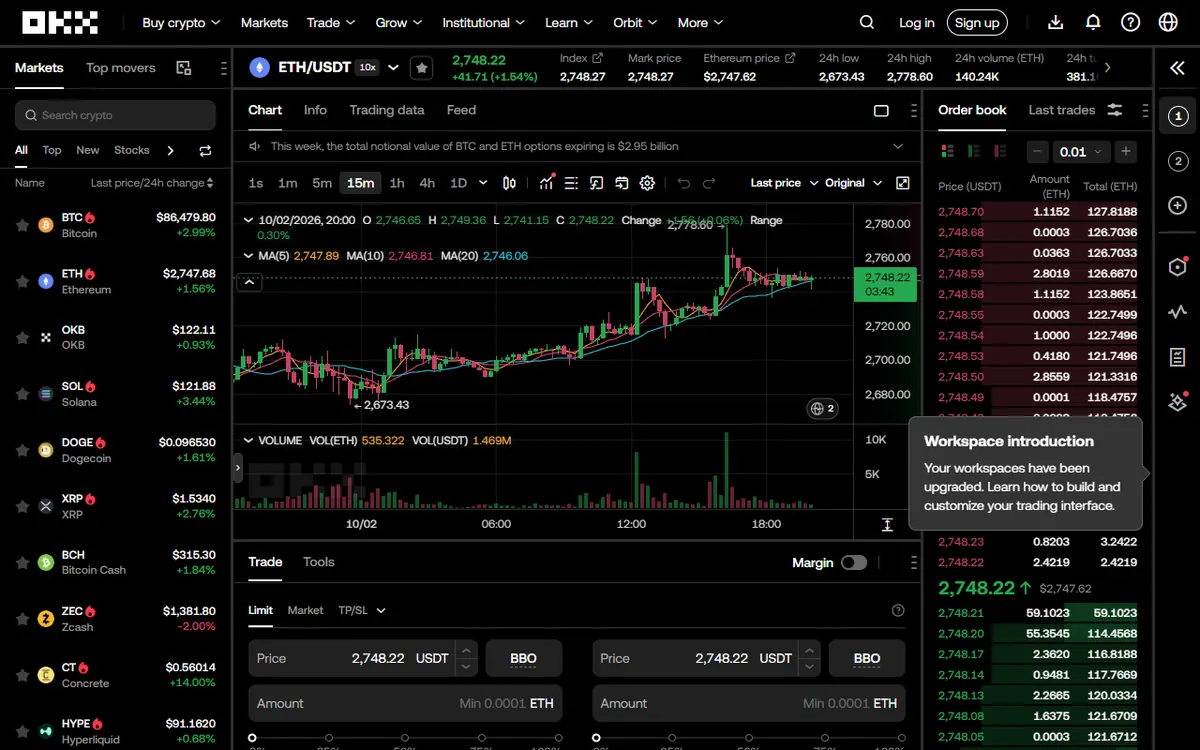This screenshot has height=750, width=1200.
Task: Expand the announcement banner chevron
Action: (898, 146)
